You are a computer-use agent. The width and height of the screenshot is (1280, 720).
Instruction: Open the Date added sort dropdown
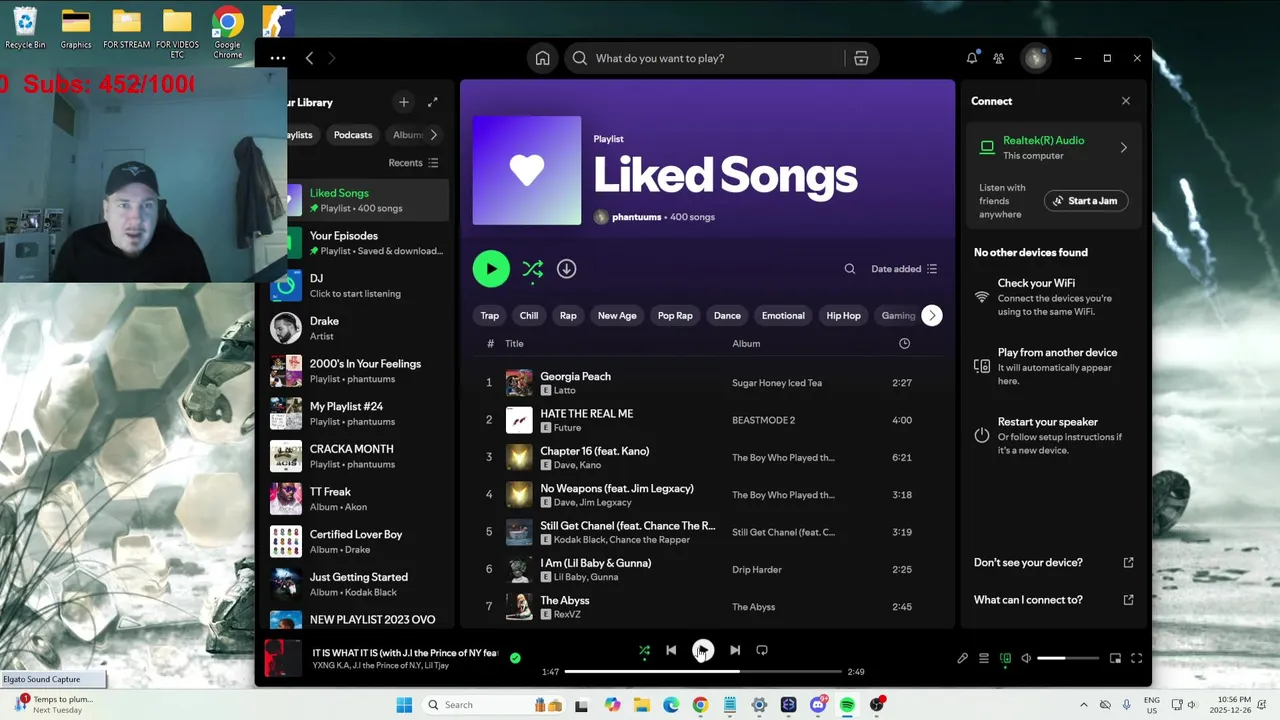904,268
